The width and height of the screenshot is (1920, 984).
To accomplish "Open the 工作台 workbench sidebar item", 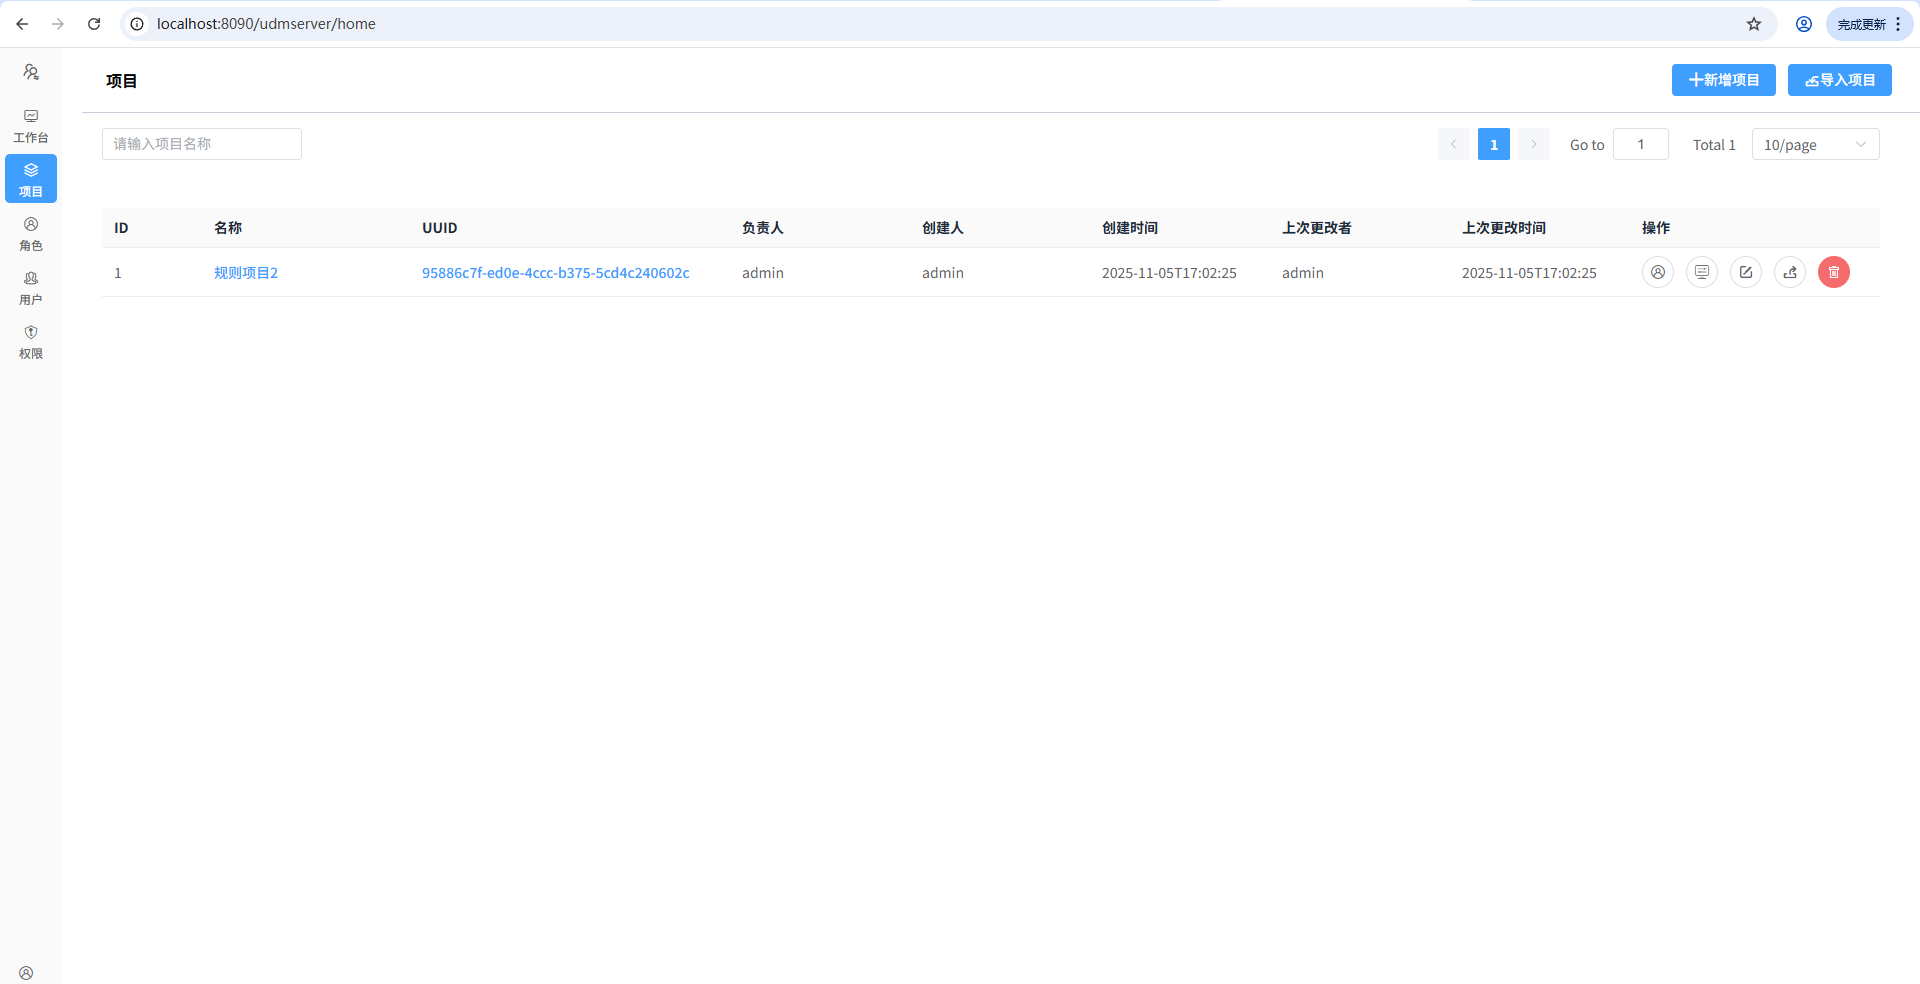I will [31, 125].
